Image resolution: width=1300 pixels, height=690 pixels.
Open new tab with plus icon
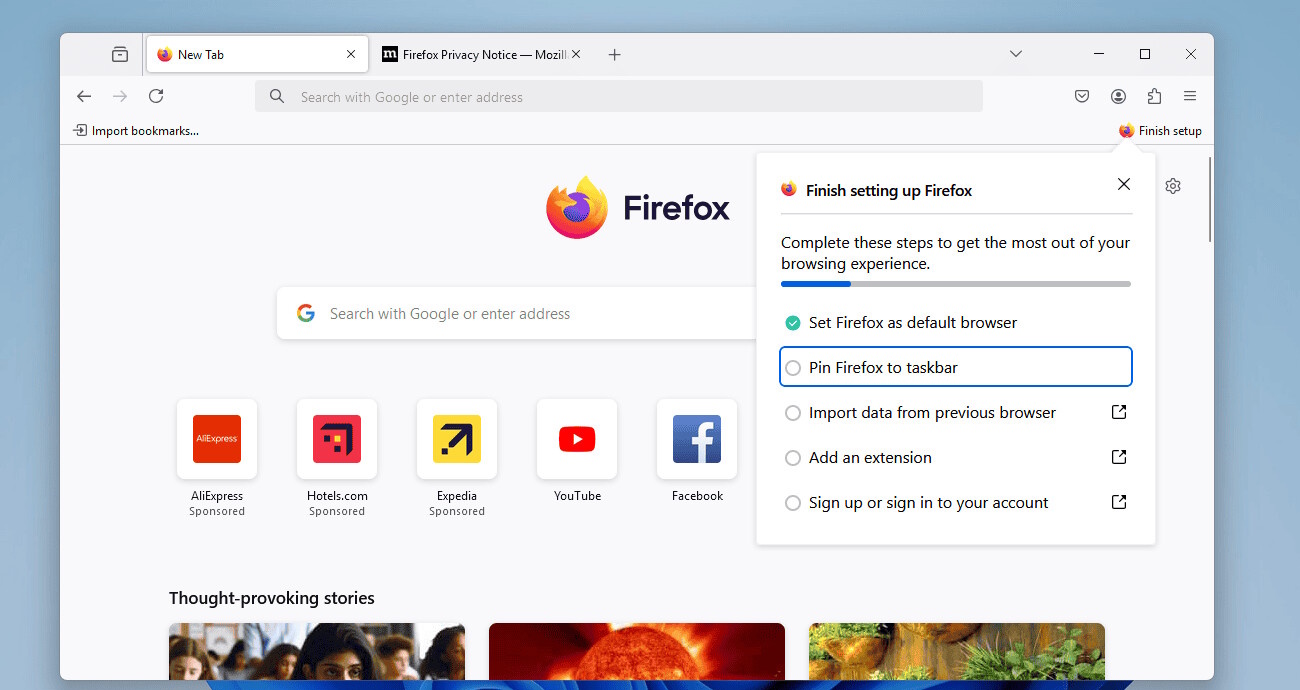pyautogui.click(x=615, y=55)
